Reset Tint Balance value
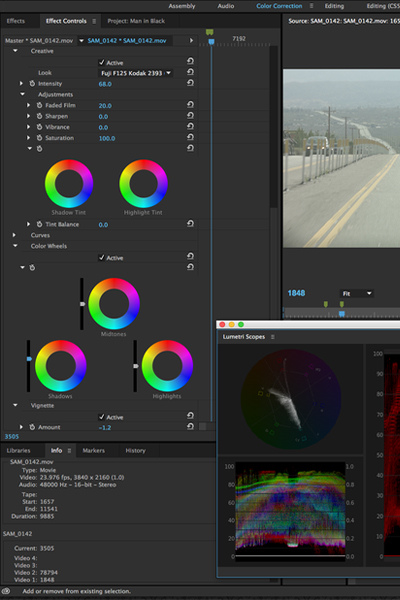 (x=190, y=223)
